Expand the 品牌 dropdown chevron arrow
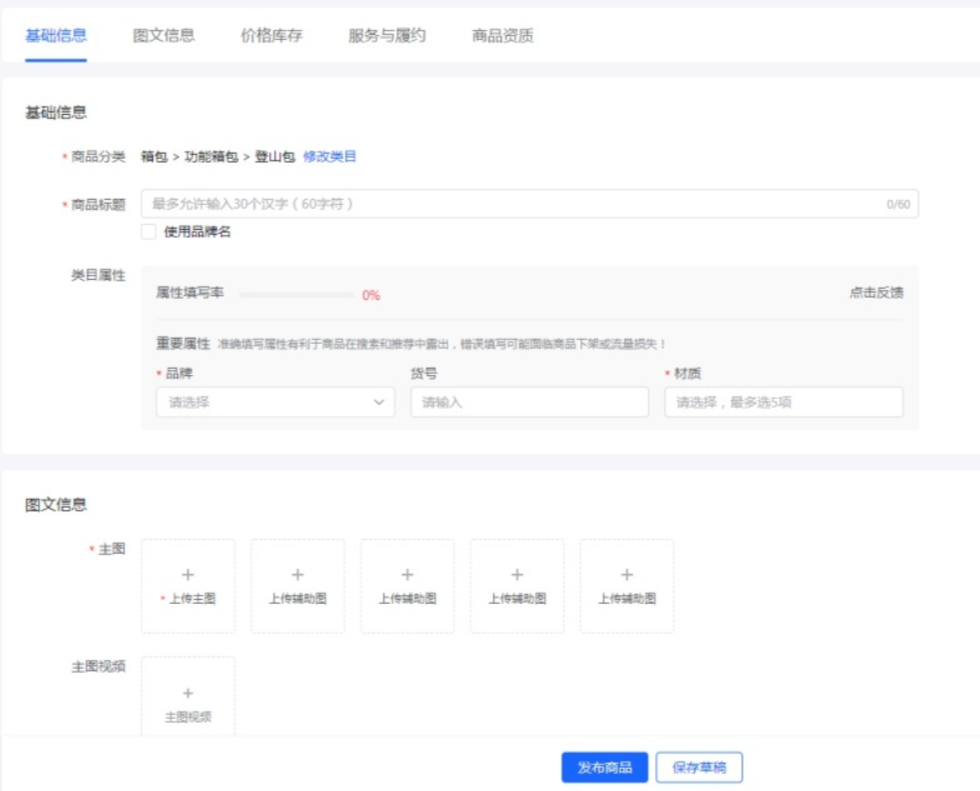 coord(379,402)
